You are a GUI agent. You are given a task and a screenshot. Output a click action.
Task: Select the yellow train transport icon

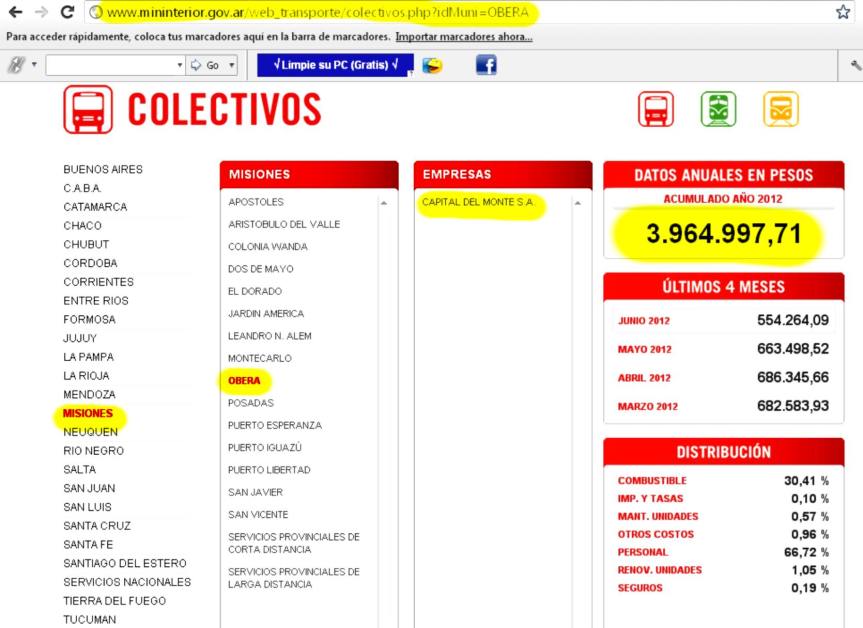pyautogui.click(x=781, y=110)
